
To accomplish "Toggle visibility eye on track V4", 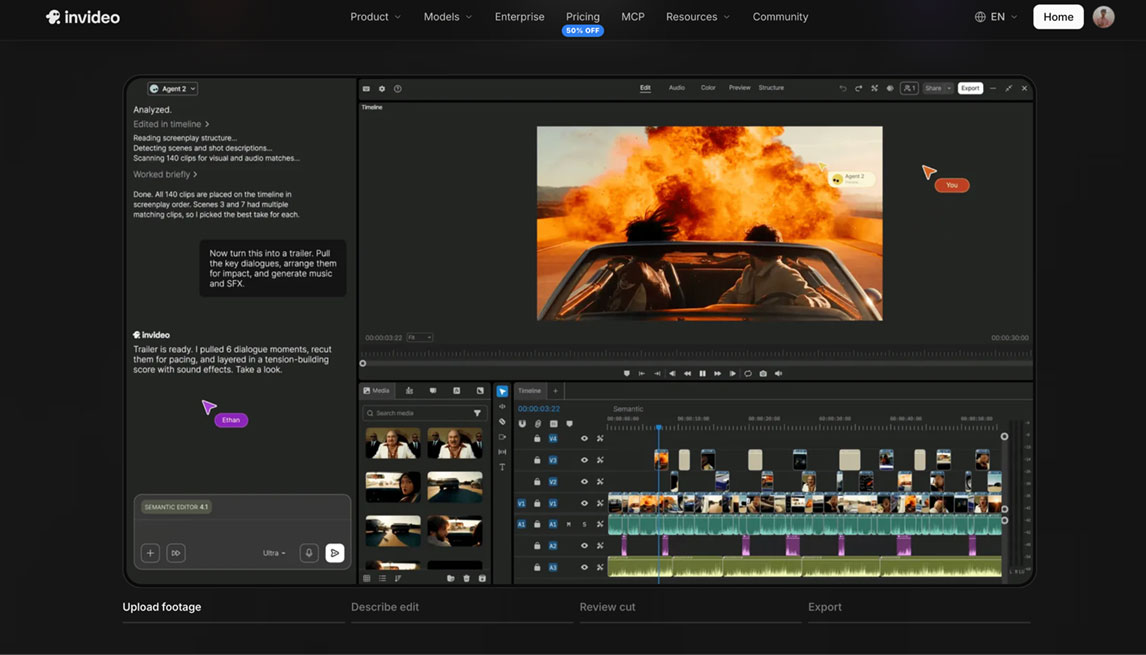I will [584, 439].
